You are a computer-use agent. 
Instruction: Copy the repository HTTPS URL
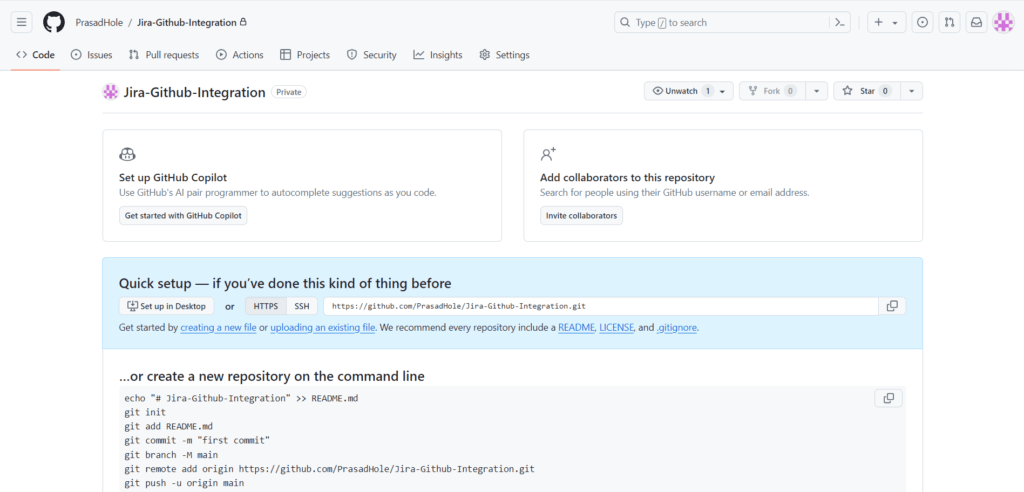tap(892, 306)
